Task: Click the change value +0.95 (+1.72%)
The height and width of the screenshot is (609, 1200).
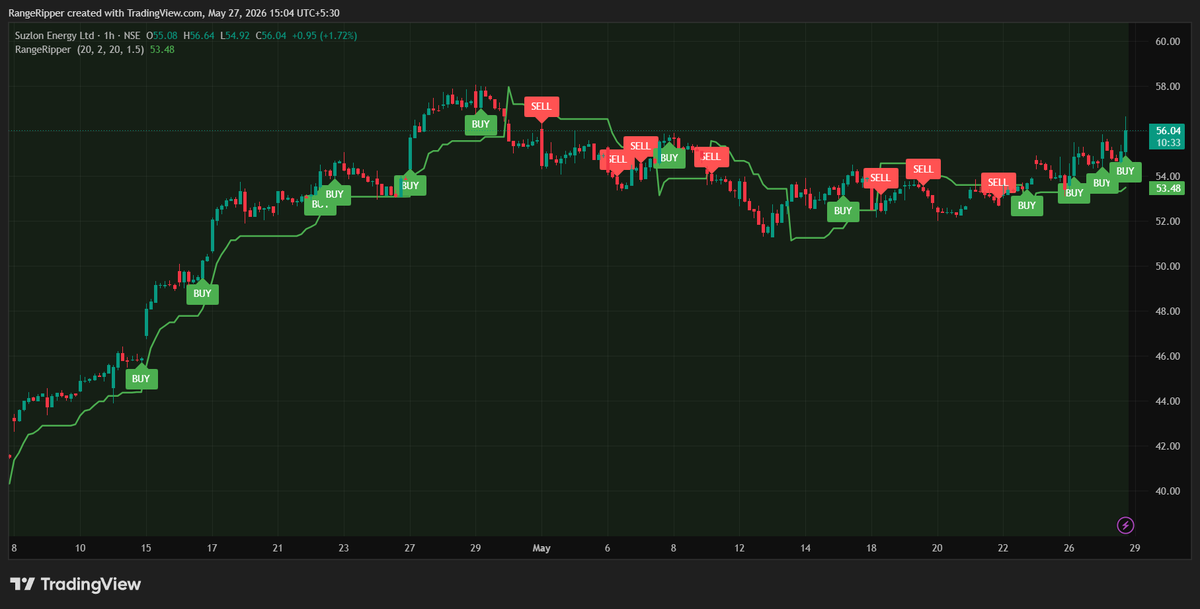Action: pos(324,36)
